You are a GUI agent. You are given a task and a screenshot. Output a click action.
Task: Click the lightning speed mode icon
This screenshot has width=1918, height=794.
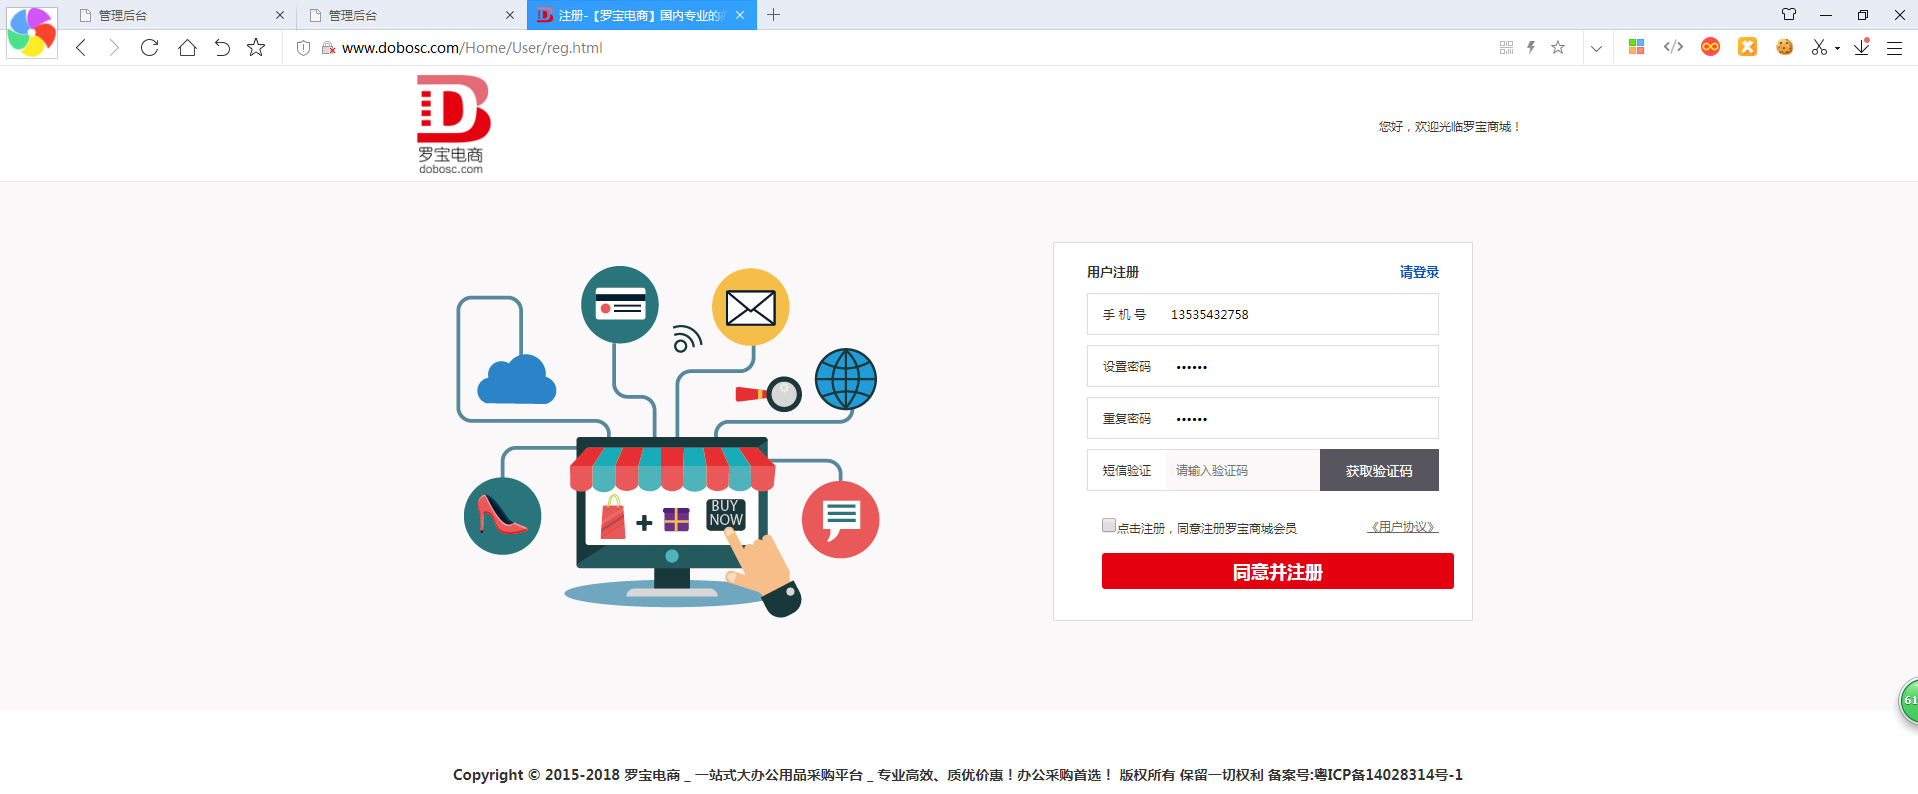tap(1531, 48)
